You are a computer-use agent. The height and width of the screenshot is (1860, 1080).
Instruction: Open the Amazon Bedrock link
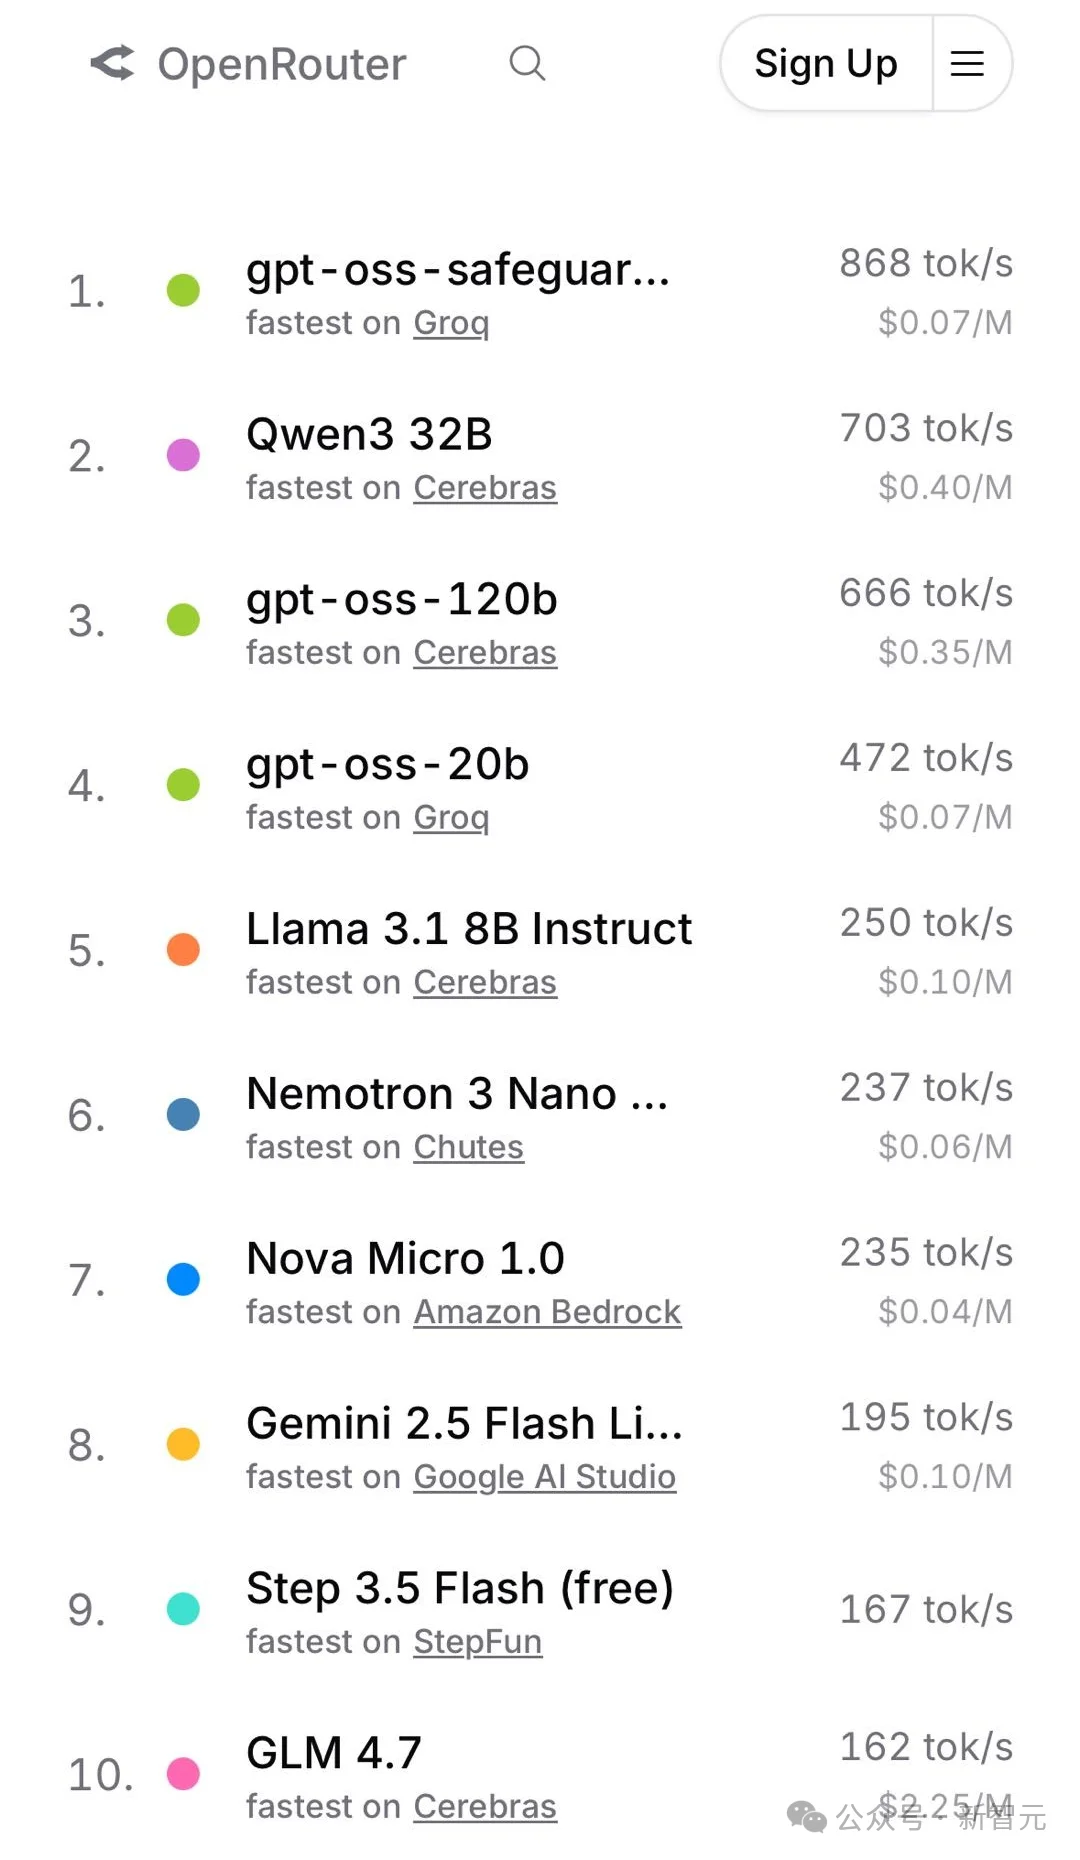coord(546,1312)
